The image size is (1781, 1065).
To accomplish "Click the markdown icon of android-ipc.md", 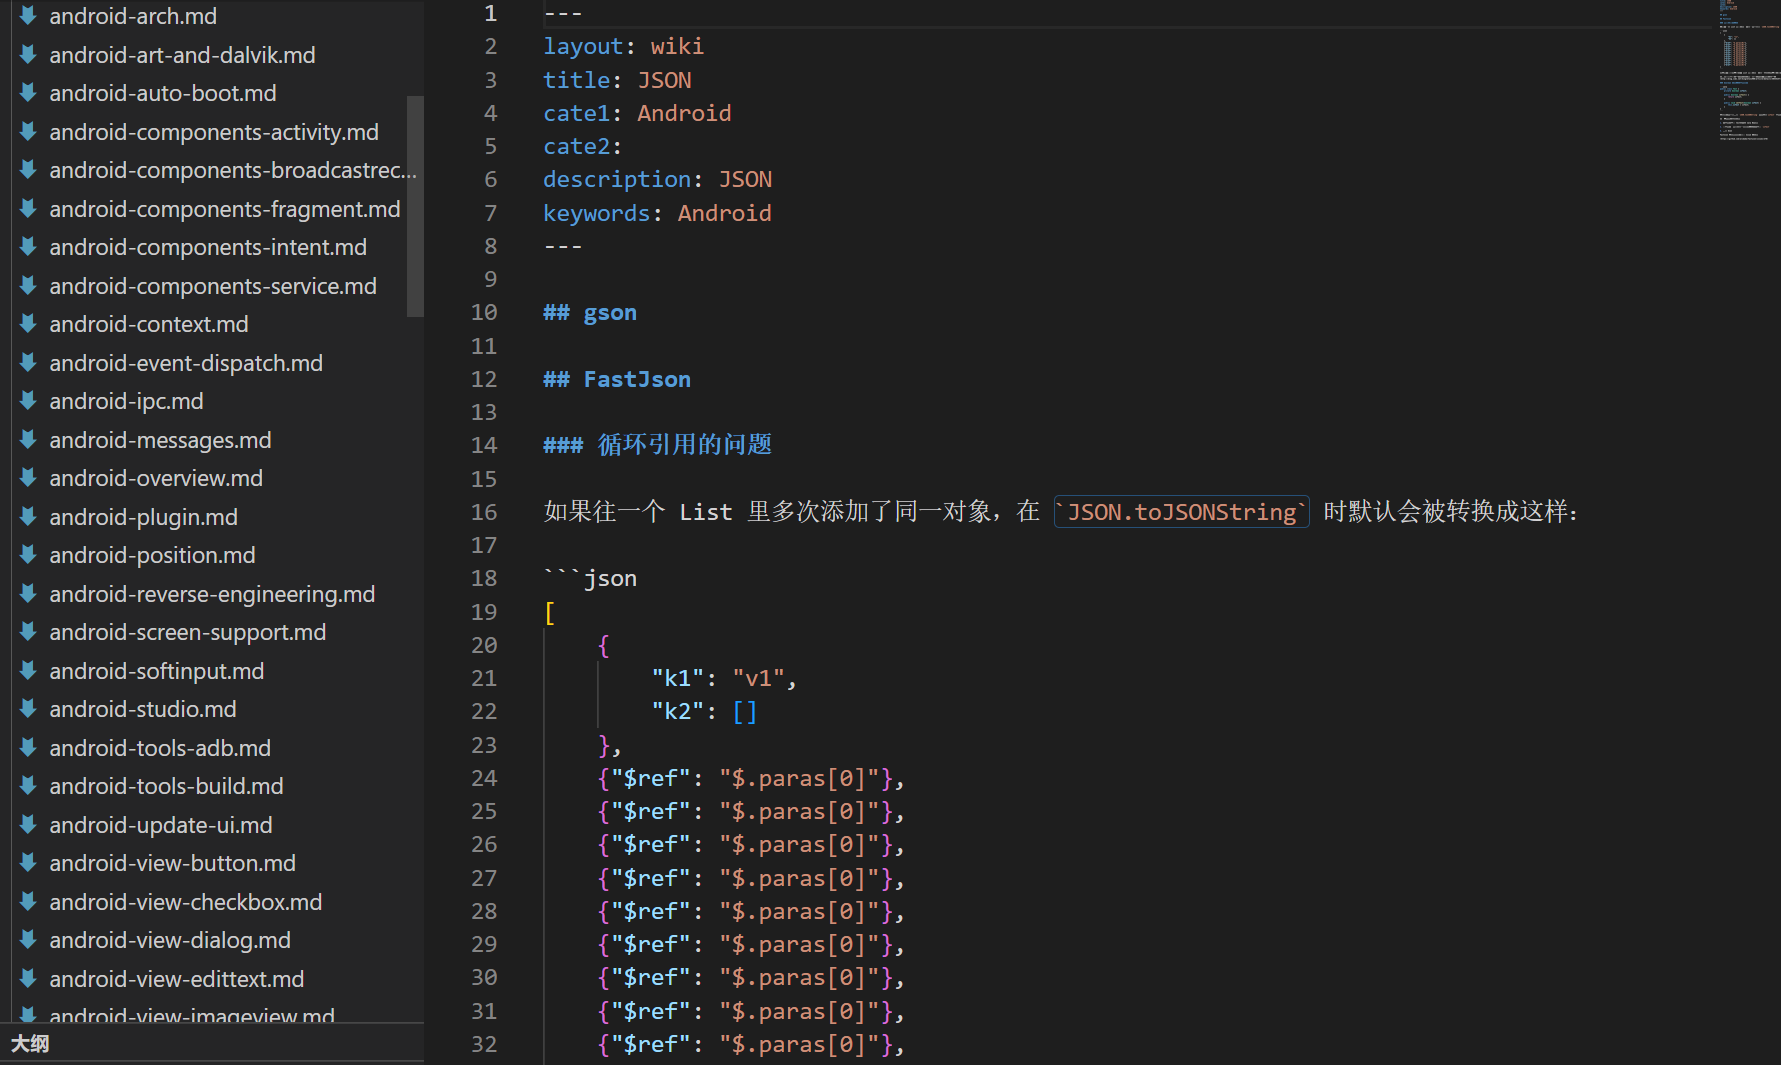I will (x=28, y=400).
